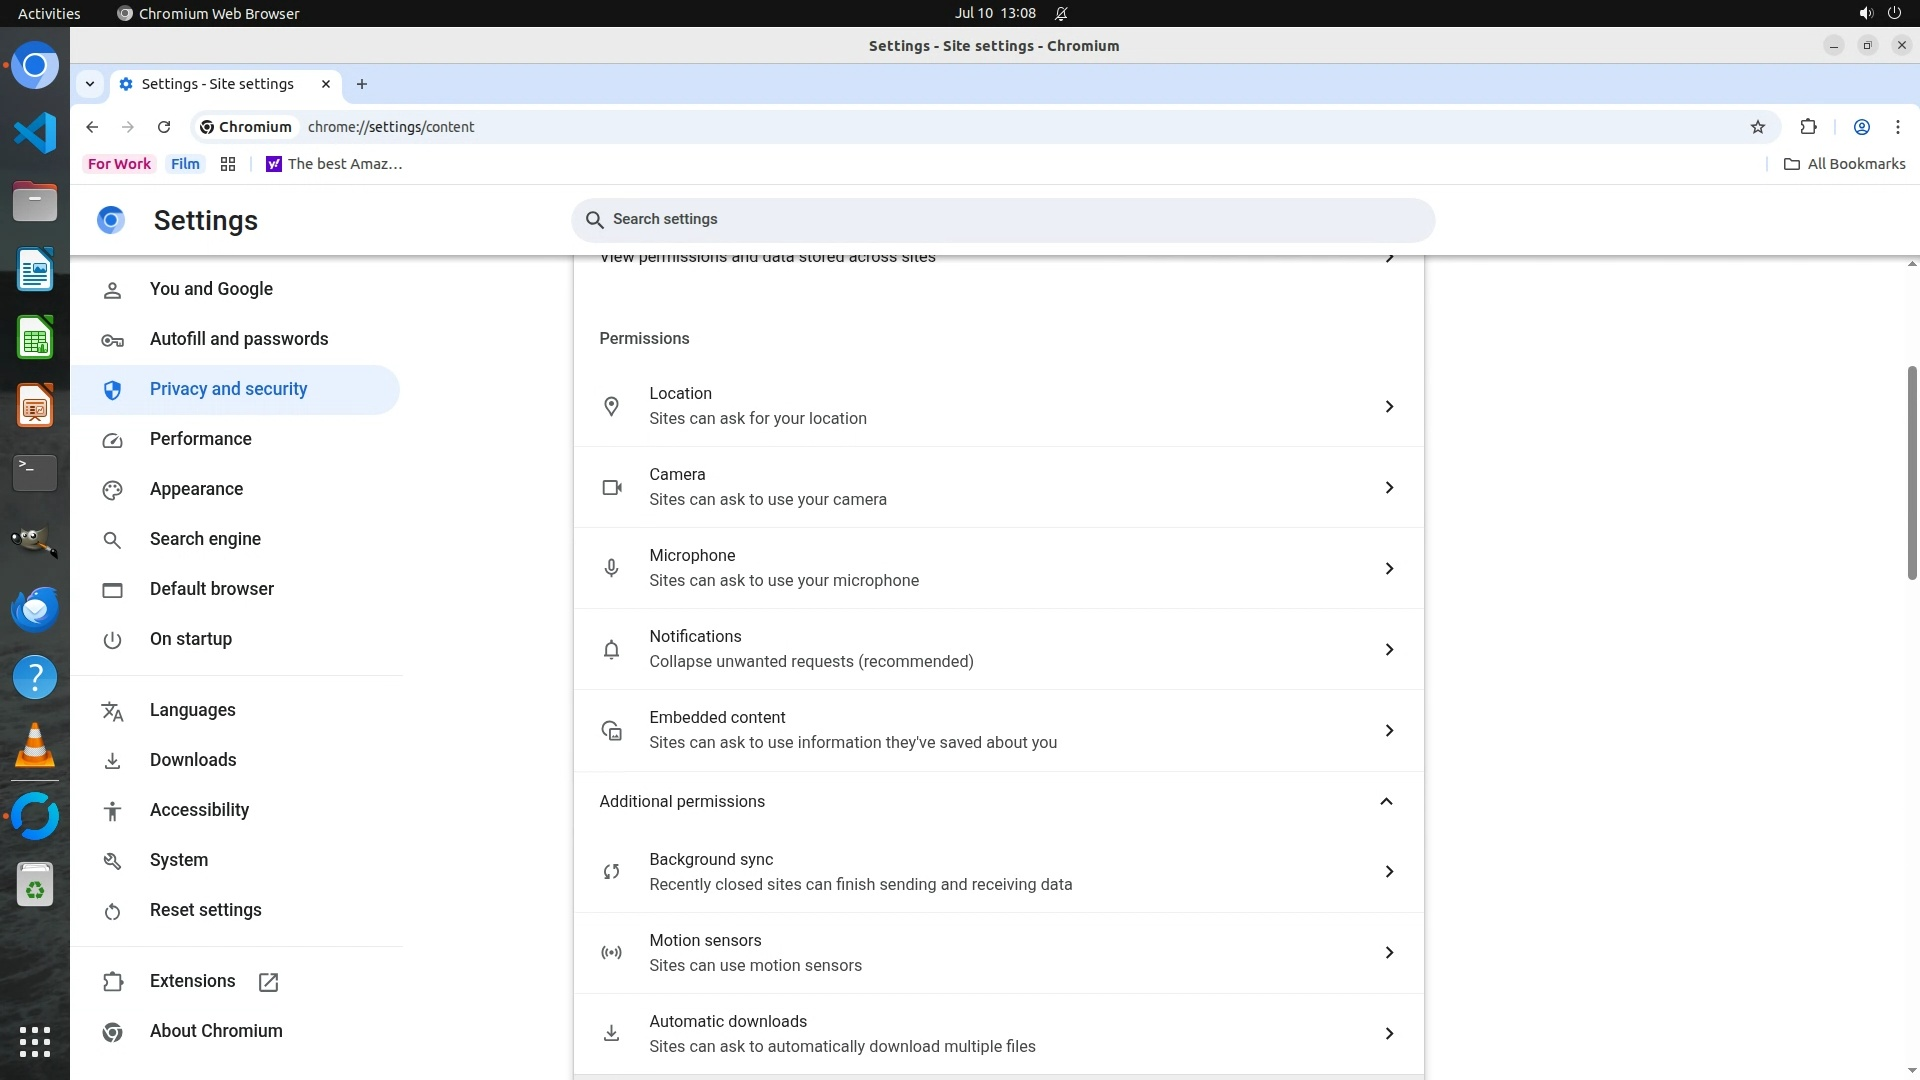Click the page vertical scrollbar thumb
Screen dimensions: 1920x1080
point(1911,472)
